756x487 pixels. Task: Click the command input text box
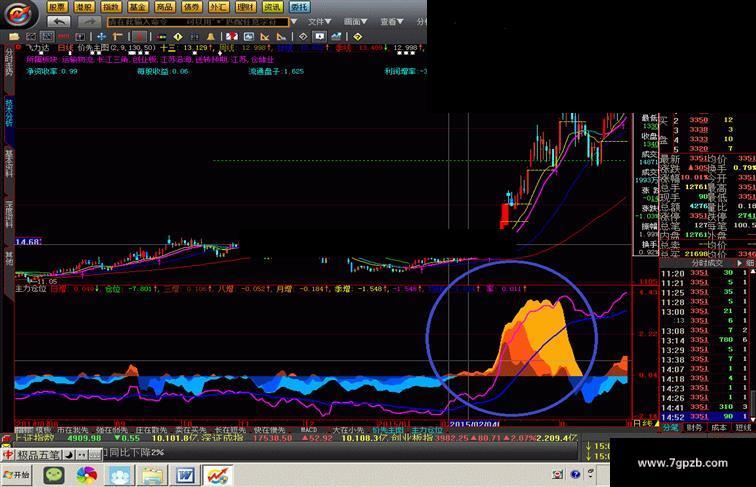198,22
